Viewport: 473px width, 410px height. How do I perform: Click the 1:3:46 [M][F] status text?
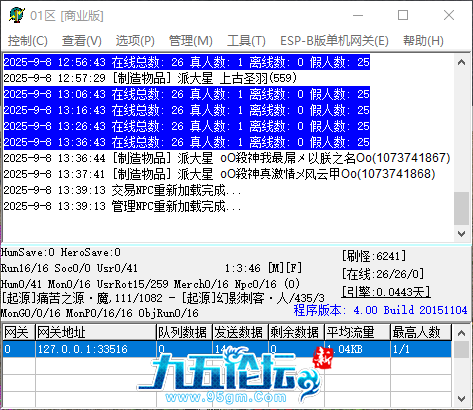pyautogui.click(x=263, y=268)
